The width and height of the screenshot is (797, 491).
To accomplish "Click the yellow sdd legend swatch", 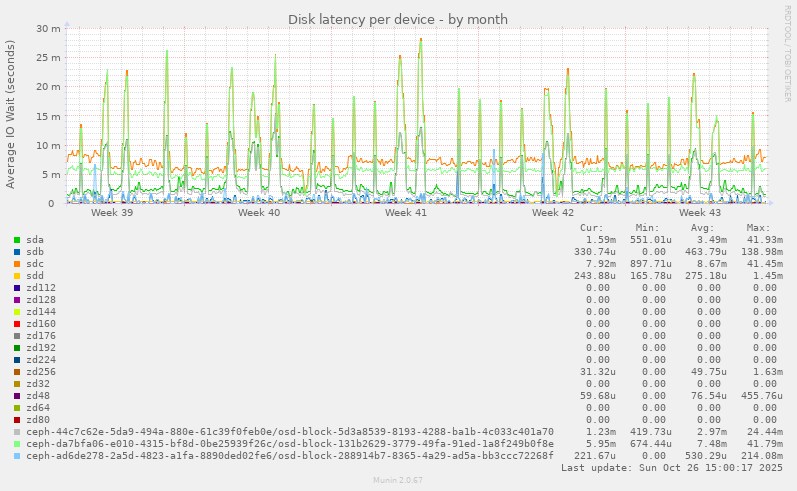I will (17, 276).
